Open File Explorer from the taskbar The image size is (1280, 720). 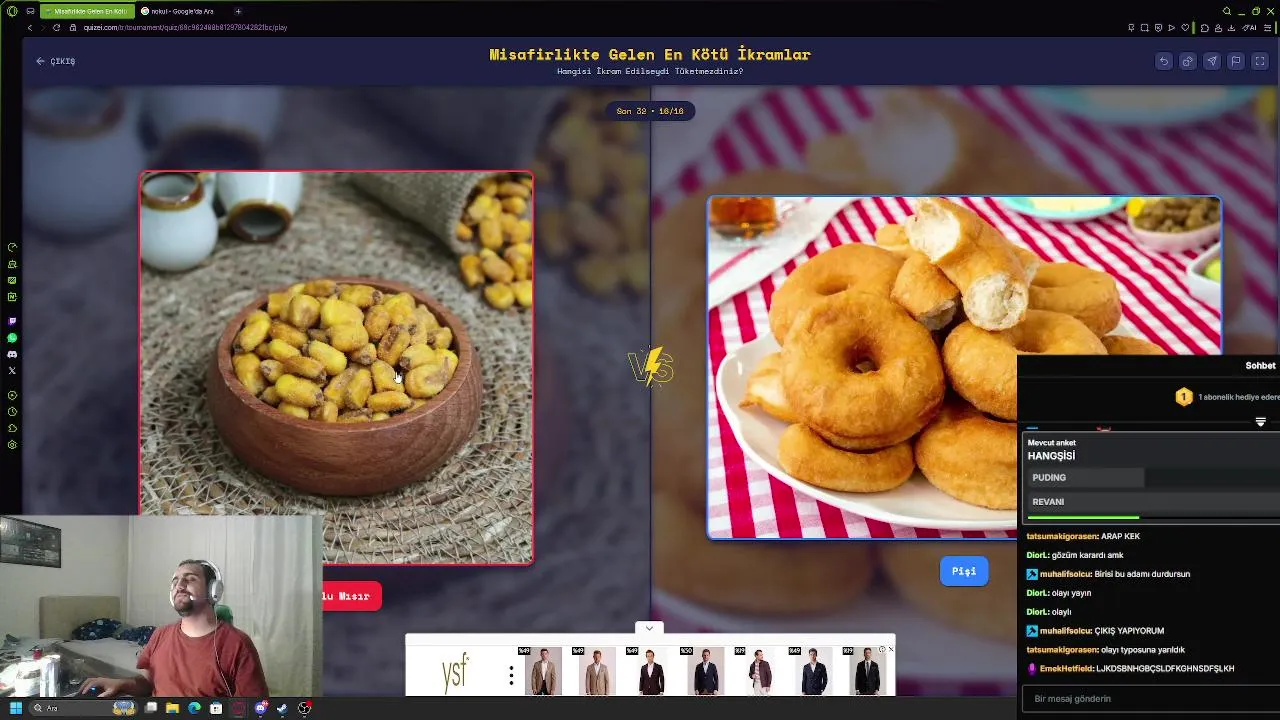pyautogui.click(x=172, y=708)
